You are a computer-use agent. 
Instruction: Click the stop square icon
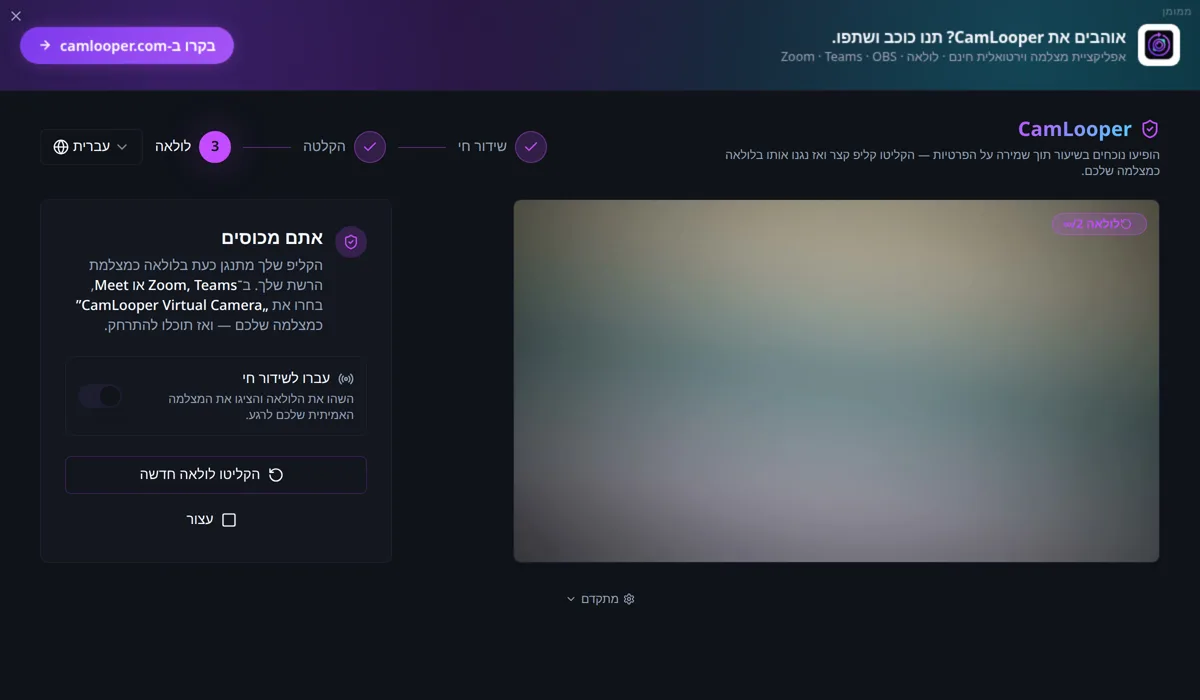pos(229,520)
